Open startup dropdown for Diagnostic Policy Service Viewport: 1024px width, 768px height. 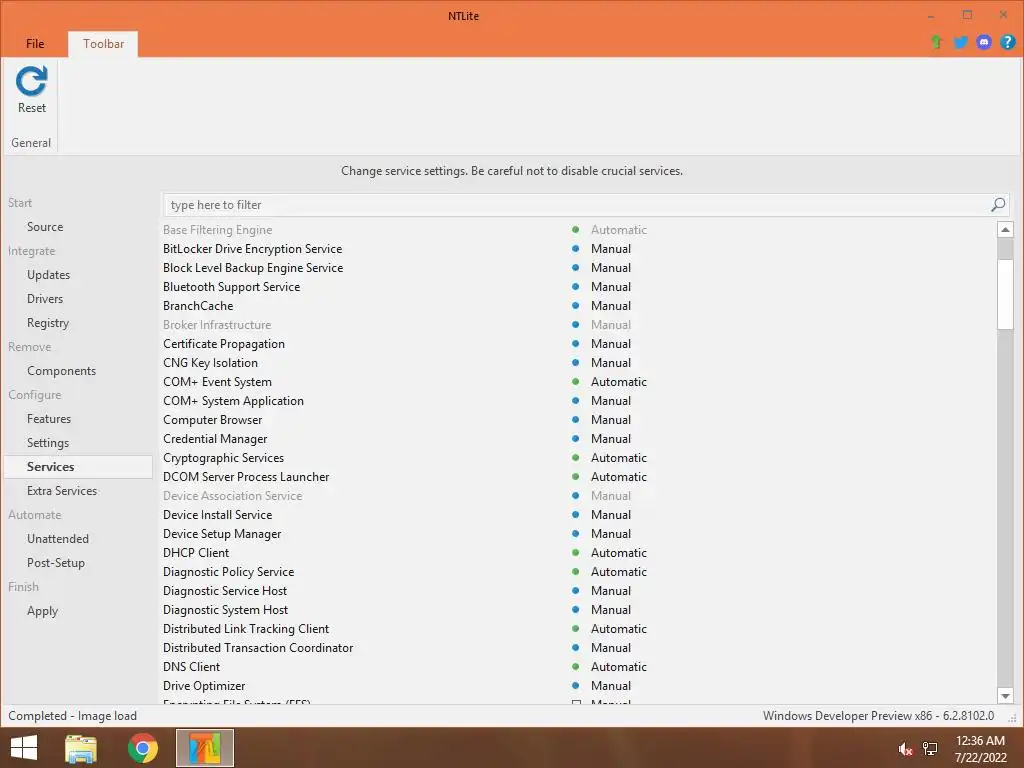coord(618,571)
